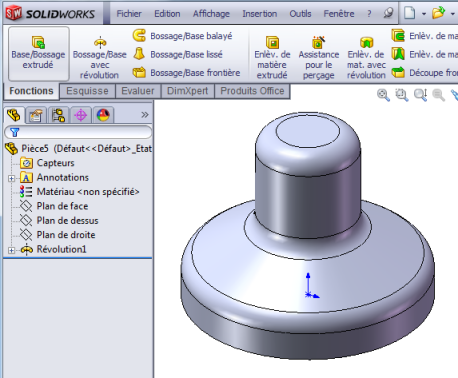Select Base/Bossage extrudé tool
The image size is (458, 378).
coord(38,53)
